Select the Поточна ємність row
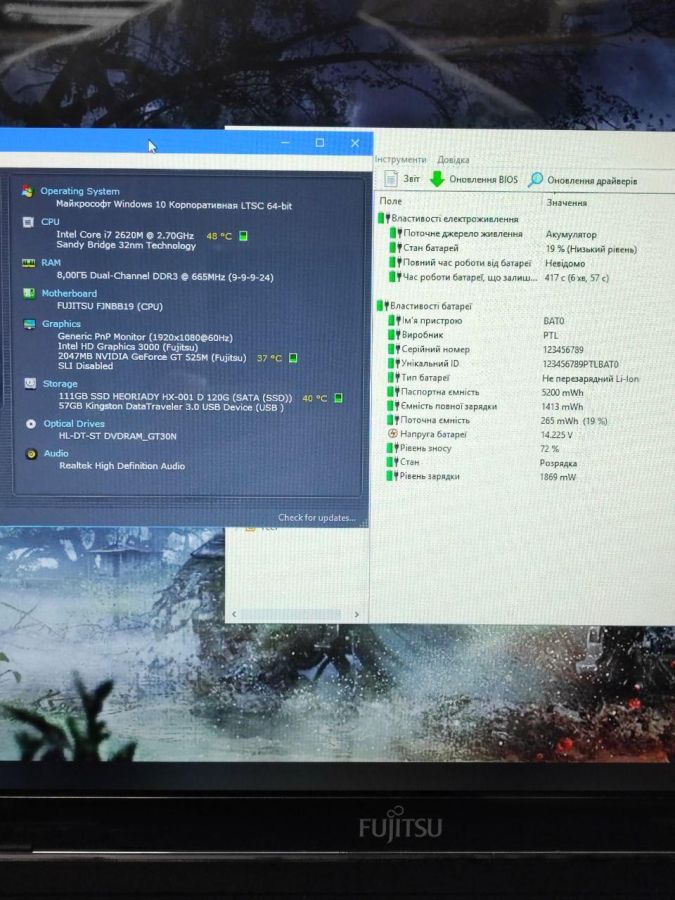The image size is (675, 900). 498,420
